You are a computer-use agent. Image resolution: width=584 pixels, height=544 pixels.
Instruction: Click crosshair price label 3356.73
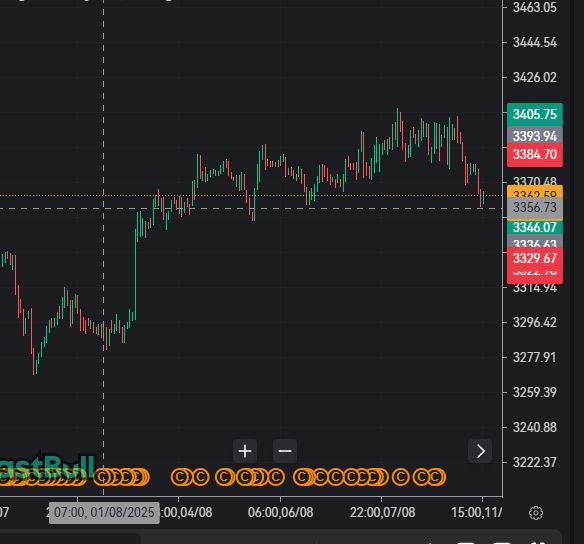[535, 207]
